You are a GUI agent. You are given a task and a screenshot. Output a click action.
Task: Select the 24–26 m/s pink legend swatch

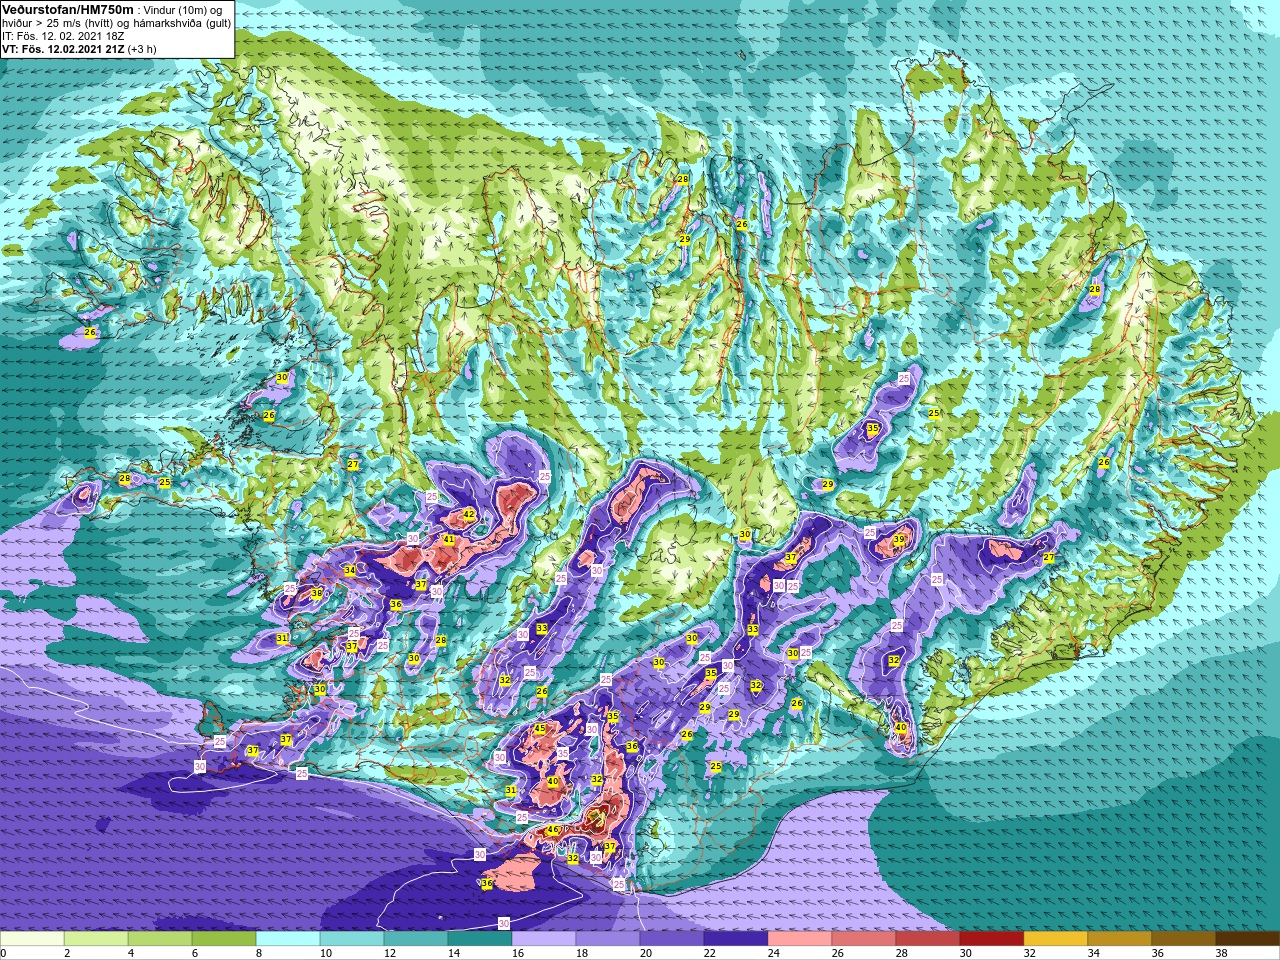[x=800, y=940]
